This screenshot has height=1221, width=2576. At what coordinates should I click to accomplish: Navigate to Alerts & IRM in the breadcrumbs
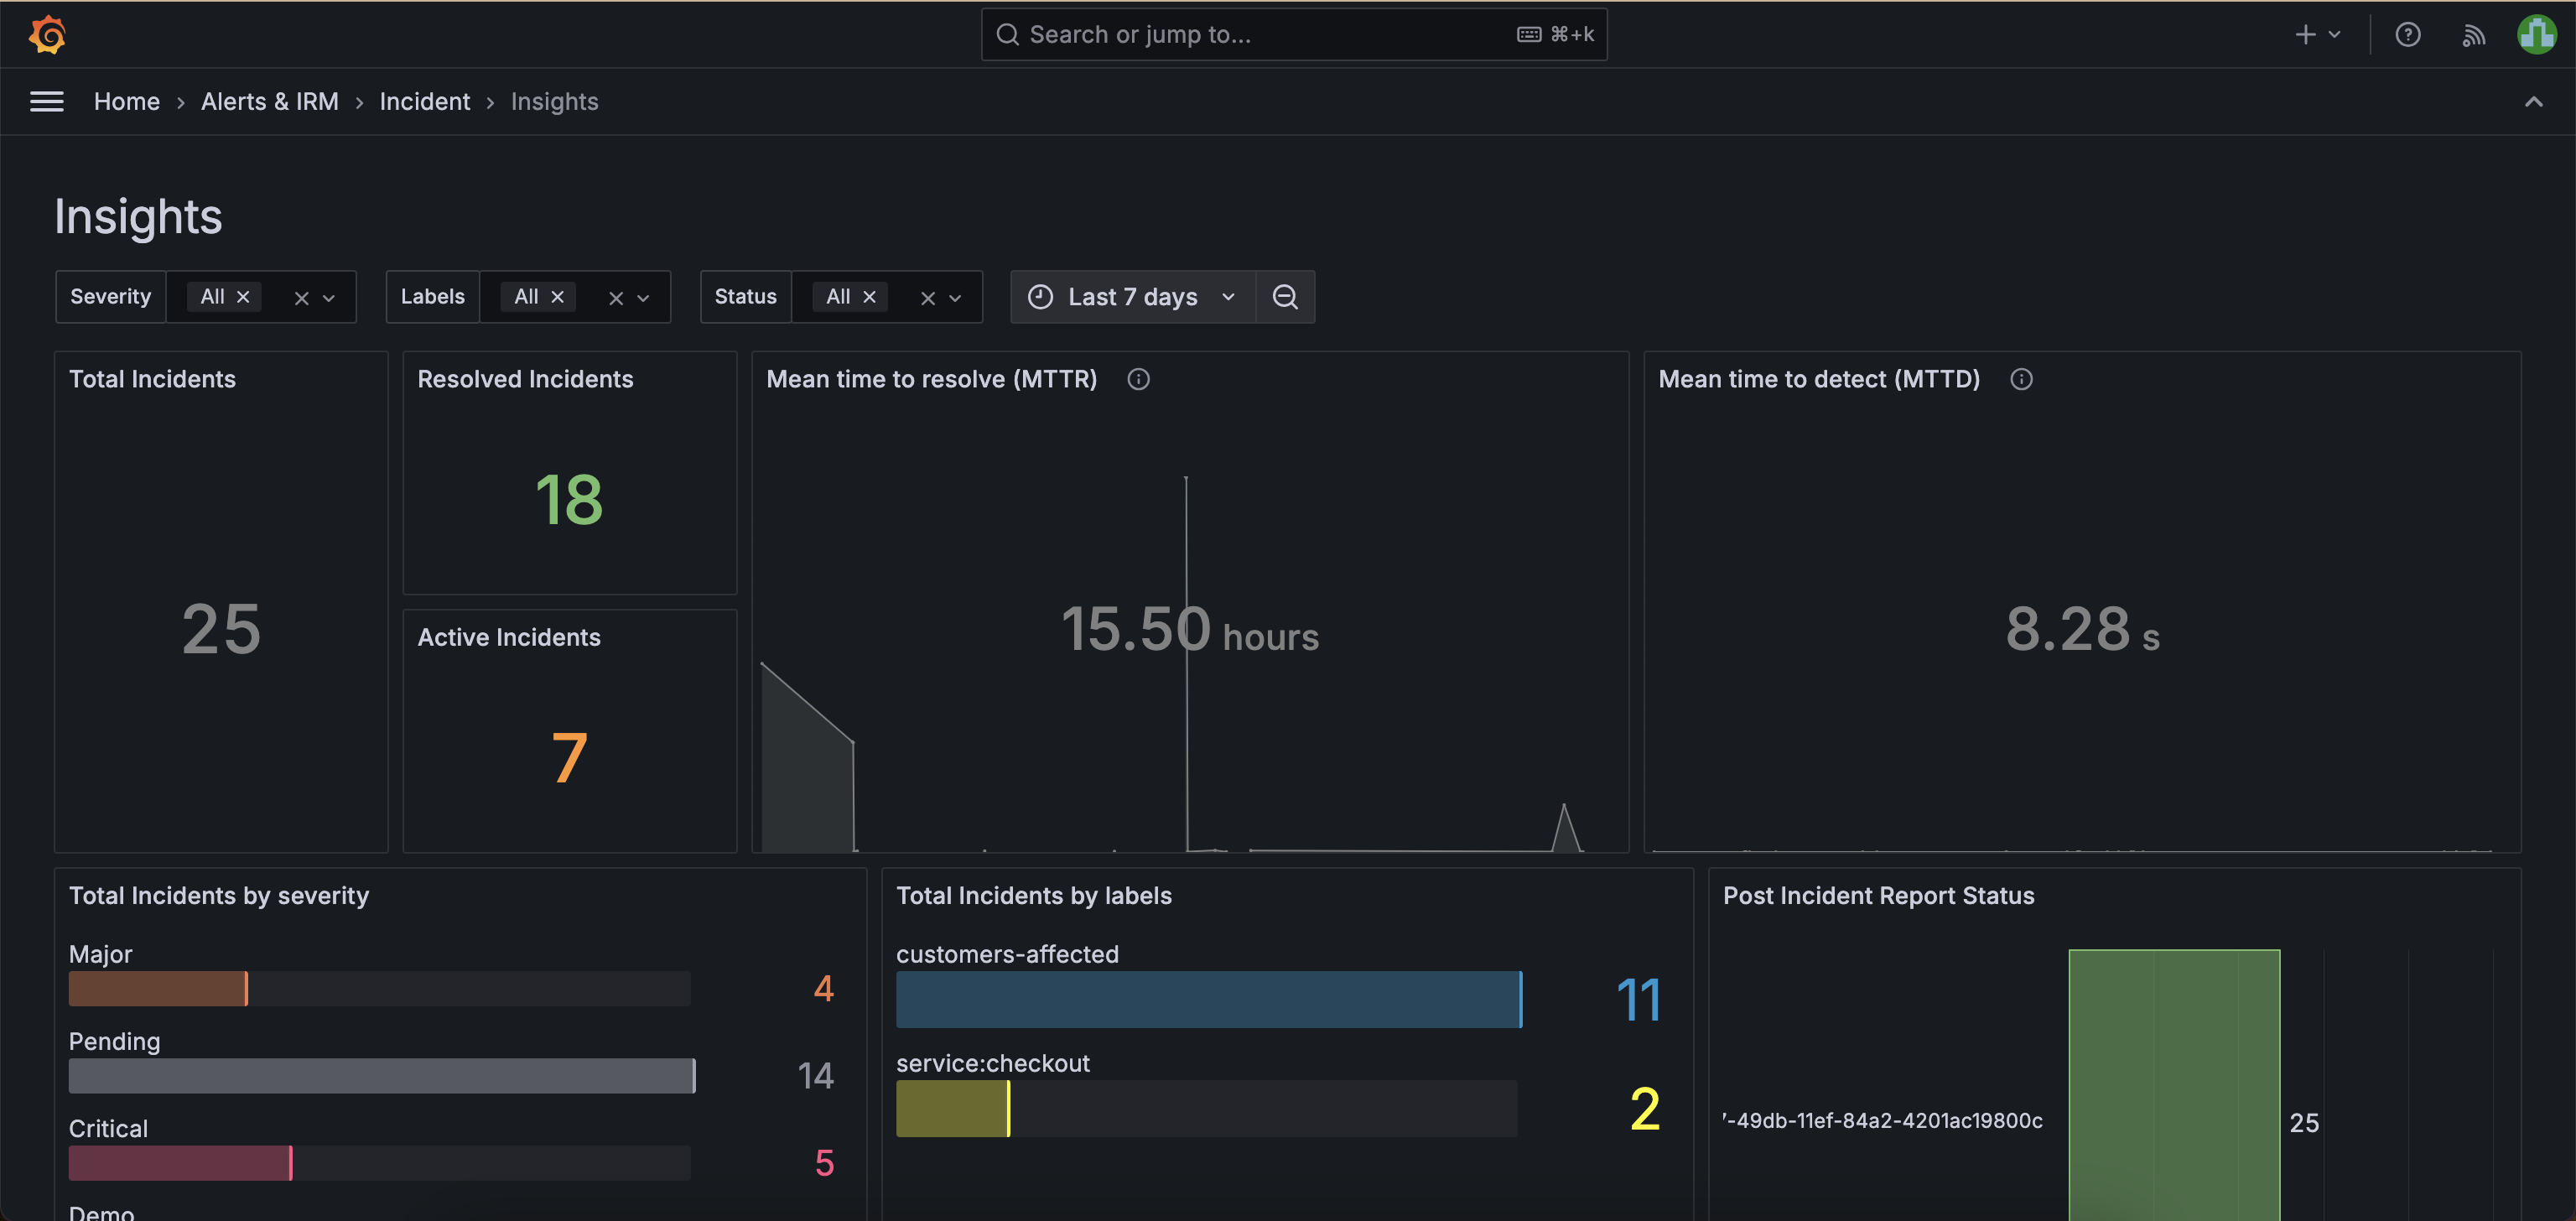pyautogui.click(x=269, y=101)
